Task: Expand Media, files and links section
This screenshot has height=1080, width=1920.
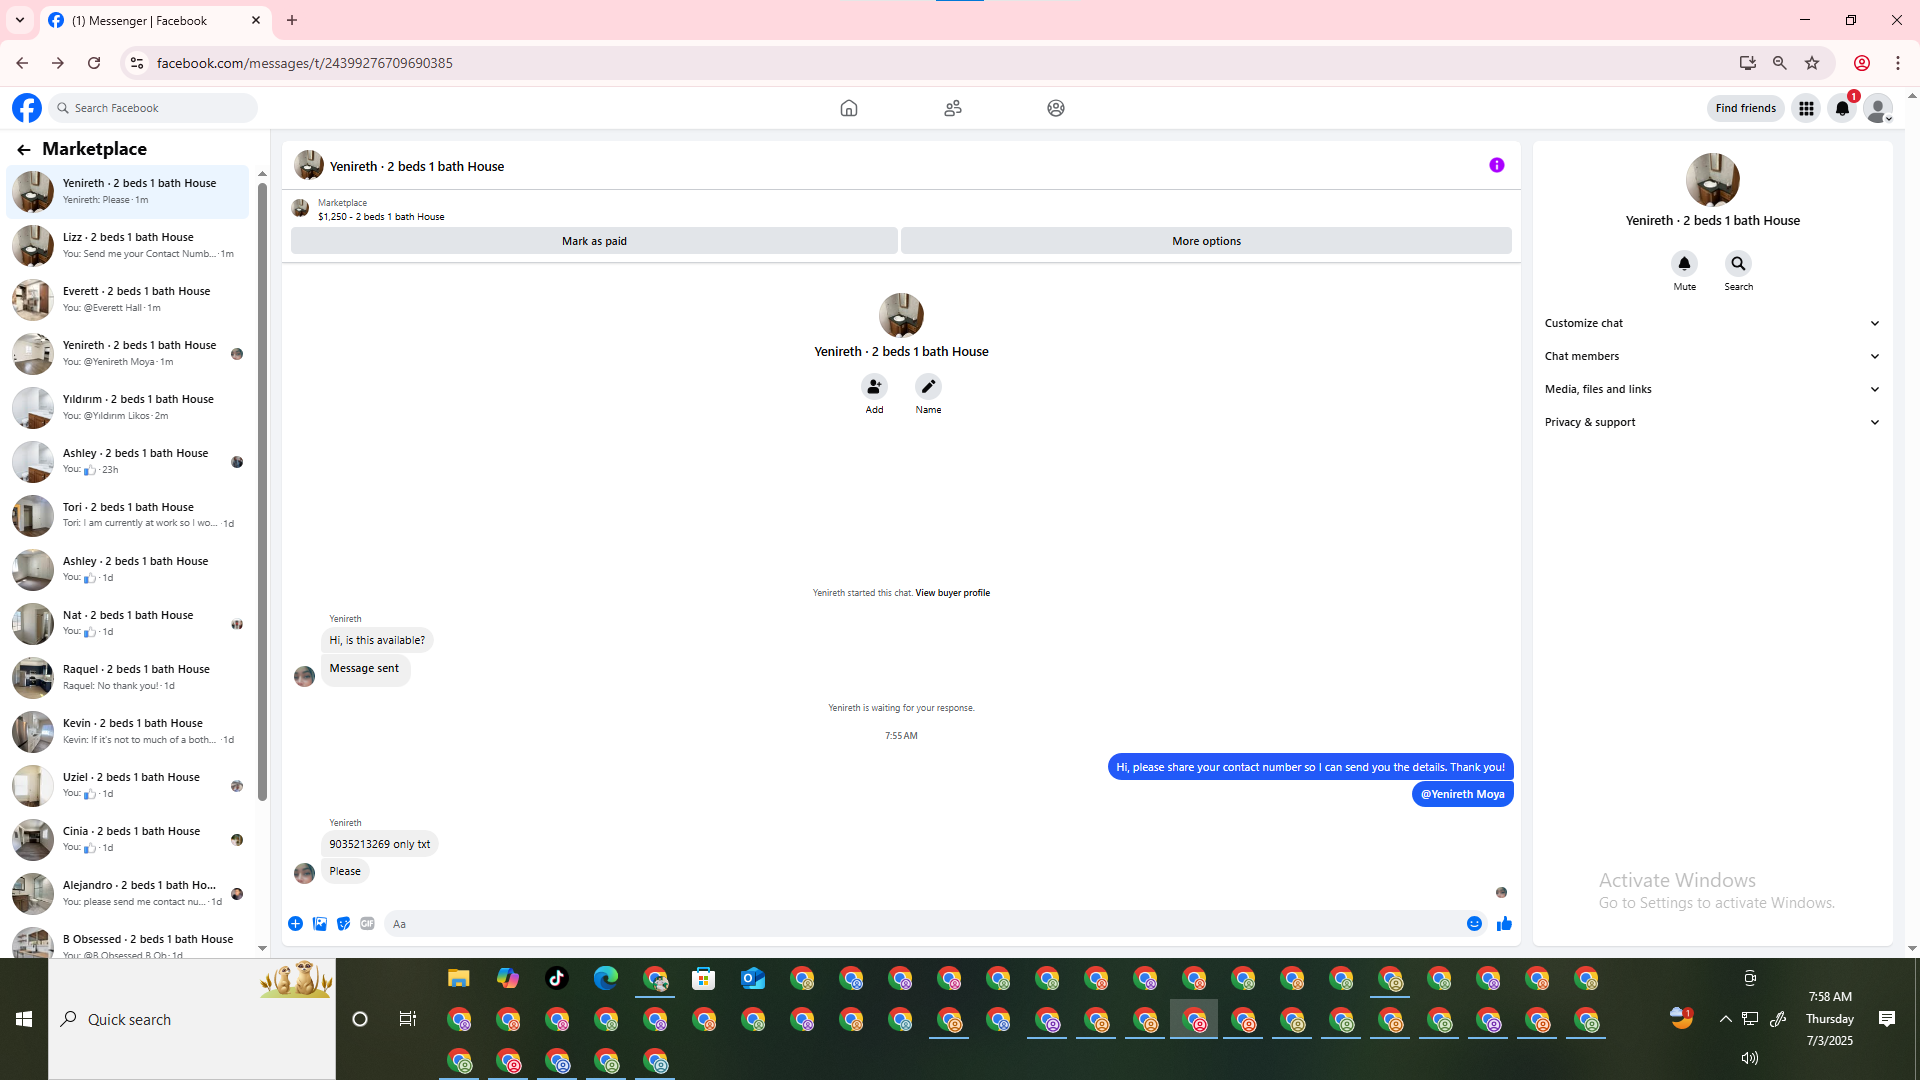Action: tap(1711, 389)
